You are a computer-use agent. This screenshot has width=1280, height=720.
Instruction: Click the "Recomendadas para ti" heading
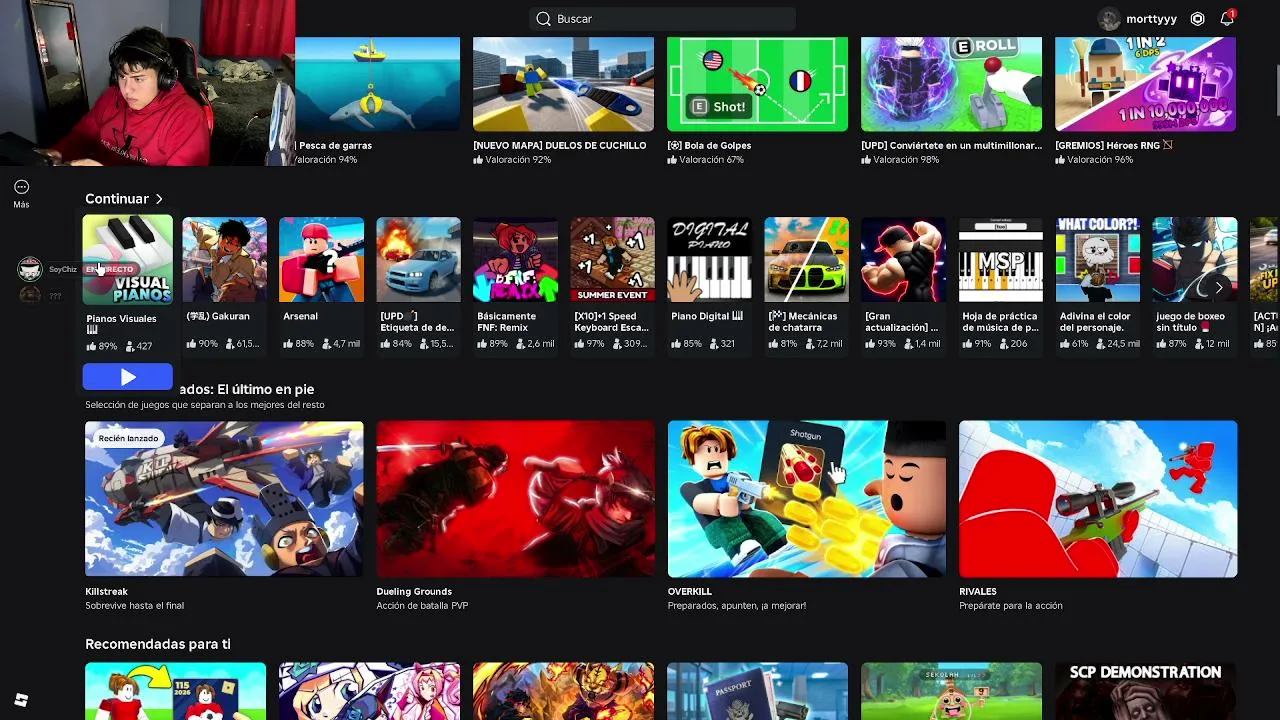pyautogui.click(x=158, y=644)
